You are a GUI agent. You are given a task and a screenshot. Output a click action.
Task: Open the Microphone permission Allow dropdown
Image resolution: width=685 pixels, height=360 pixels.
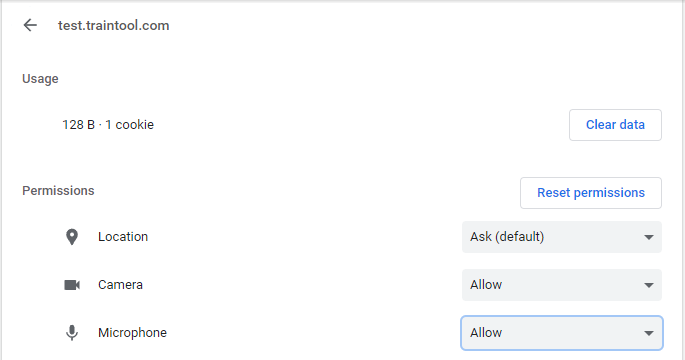click(x=561, y=333)
